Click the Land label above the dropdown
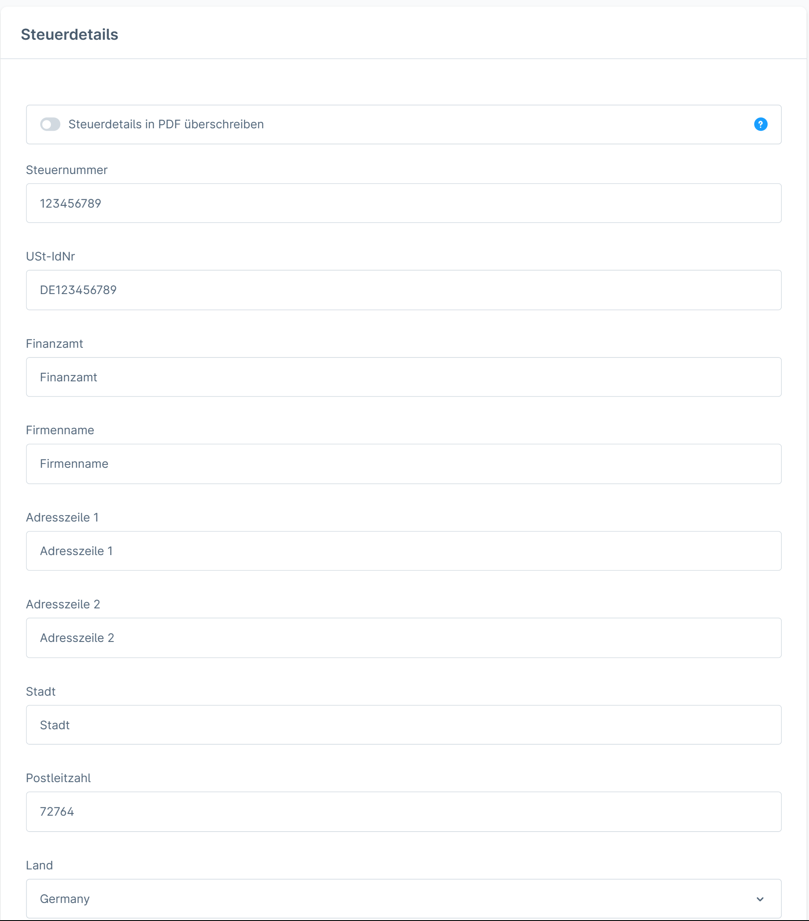Viewport: 809px width, 921px height. (39, 865)
